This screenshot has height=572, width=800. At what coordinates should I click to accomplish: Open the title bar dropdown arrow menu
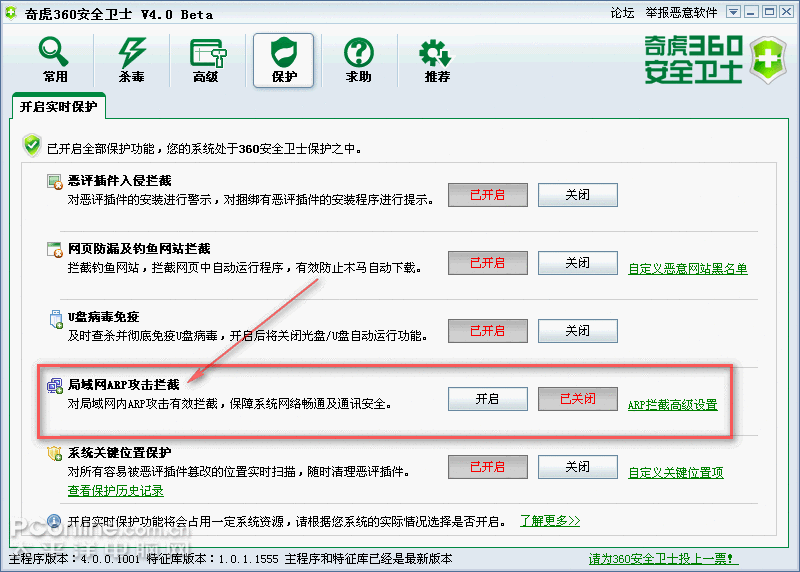[x=733, y=12]
